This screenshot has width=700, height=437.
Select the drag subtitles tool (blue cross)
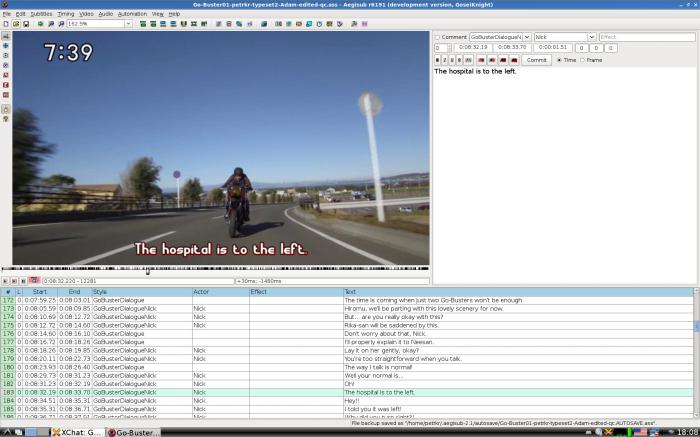(x=6, y=46)
